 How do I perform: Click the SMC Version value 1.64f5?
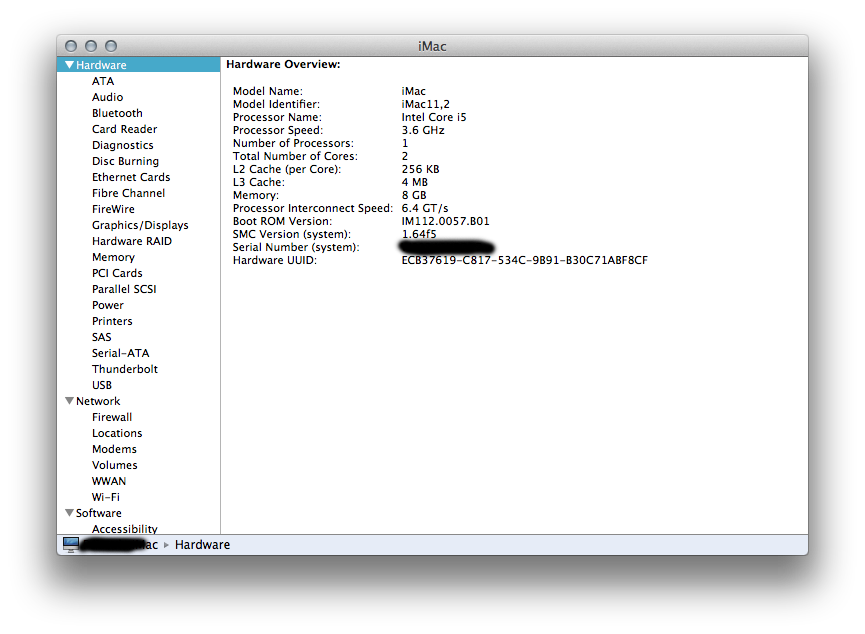click(419, 234)
